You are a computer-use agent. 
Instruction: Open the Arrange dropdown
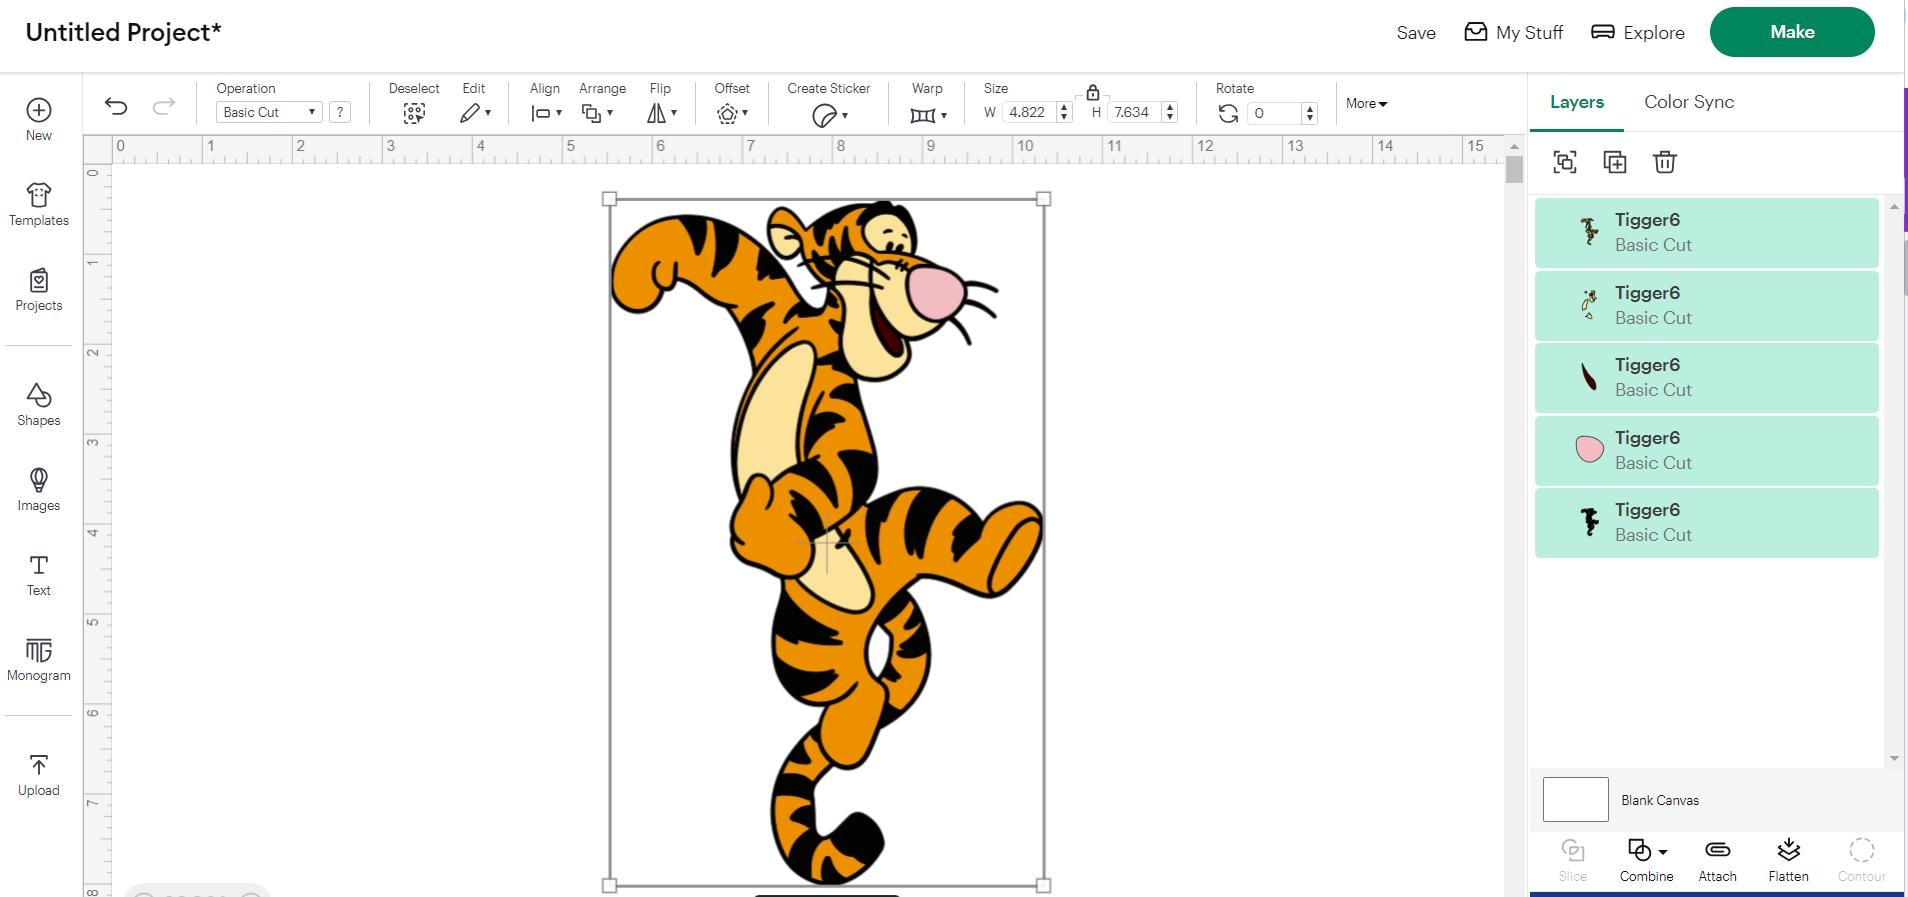(x=597, y=113)
